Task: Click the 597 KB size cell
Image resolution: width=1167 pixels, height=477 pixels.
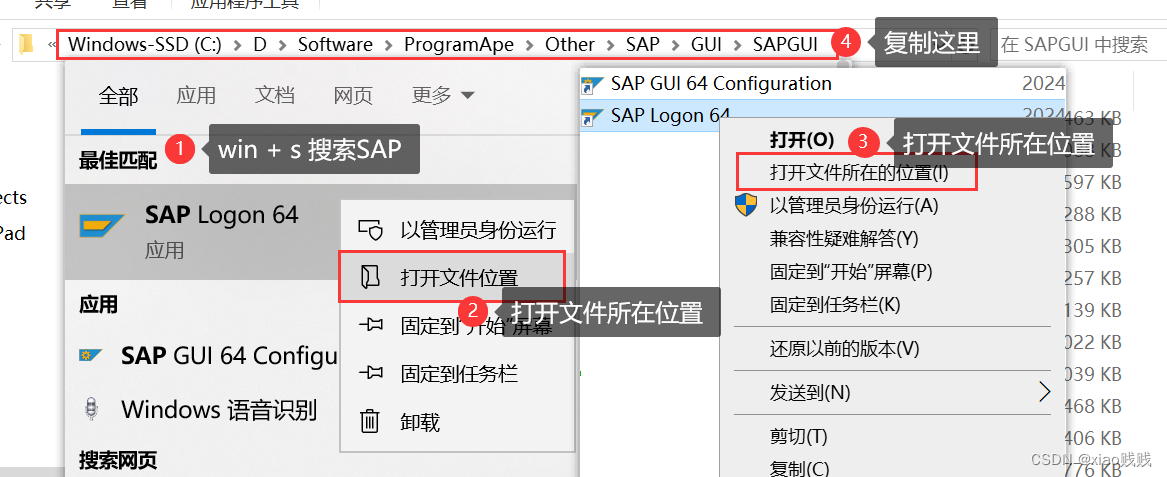Action: point(1093,182)
